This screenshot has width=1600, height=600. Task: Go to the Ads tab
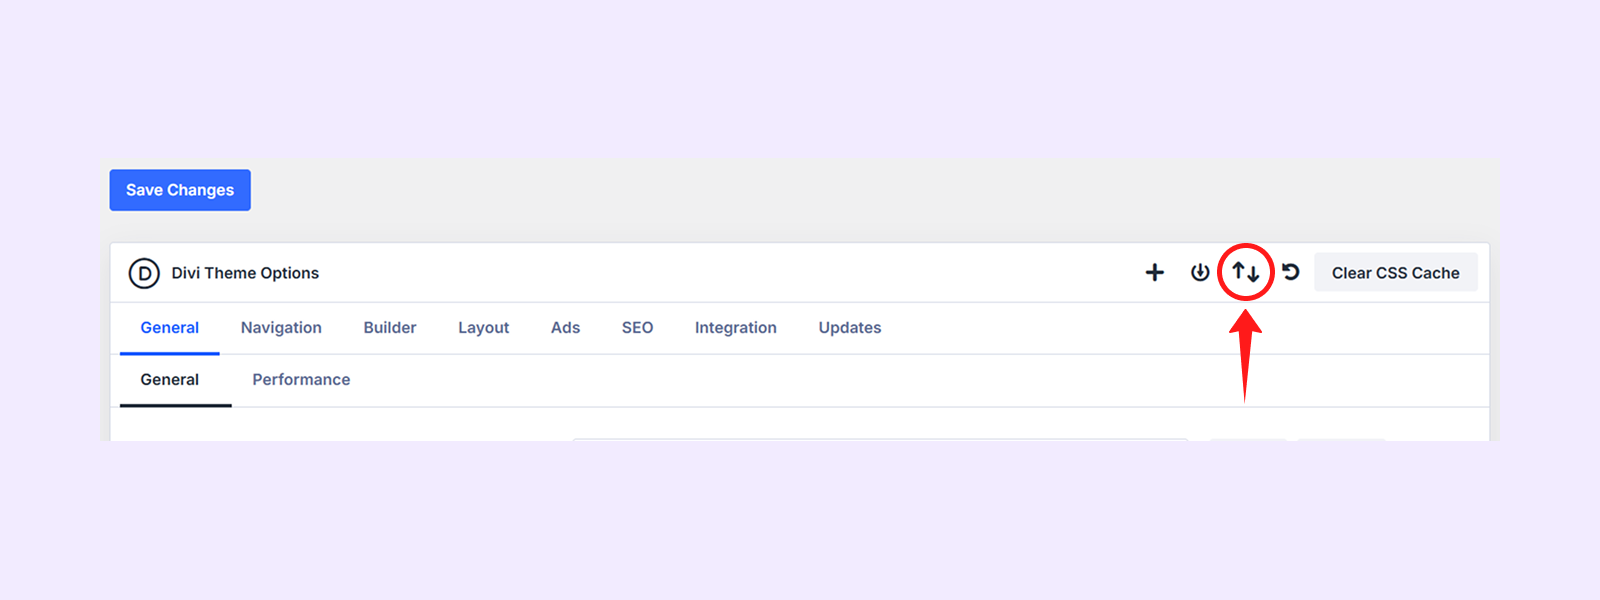pos(565,328)
